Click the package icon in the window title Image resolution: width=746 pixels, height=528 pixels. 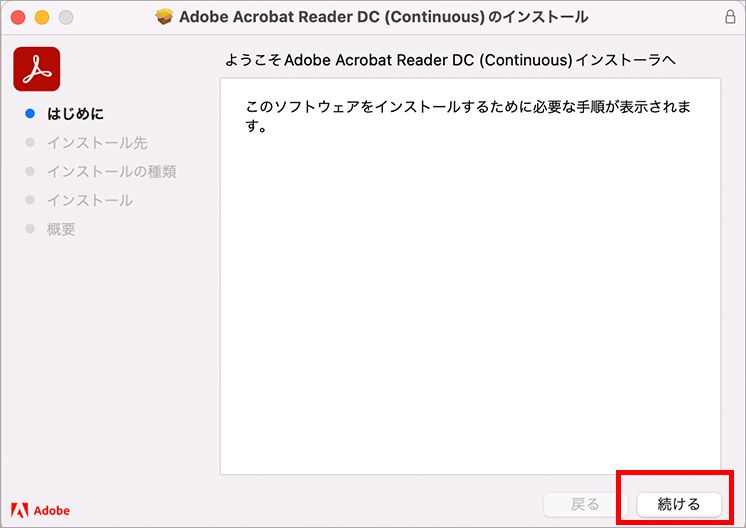[x=164, y=17]
